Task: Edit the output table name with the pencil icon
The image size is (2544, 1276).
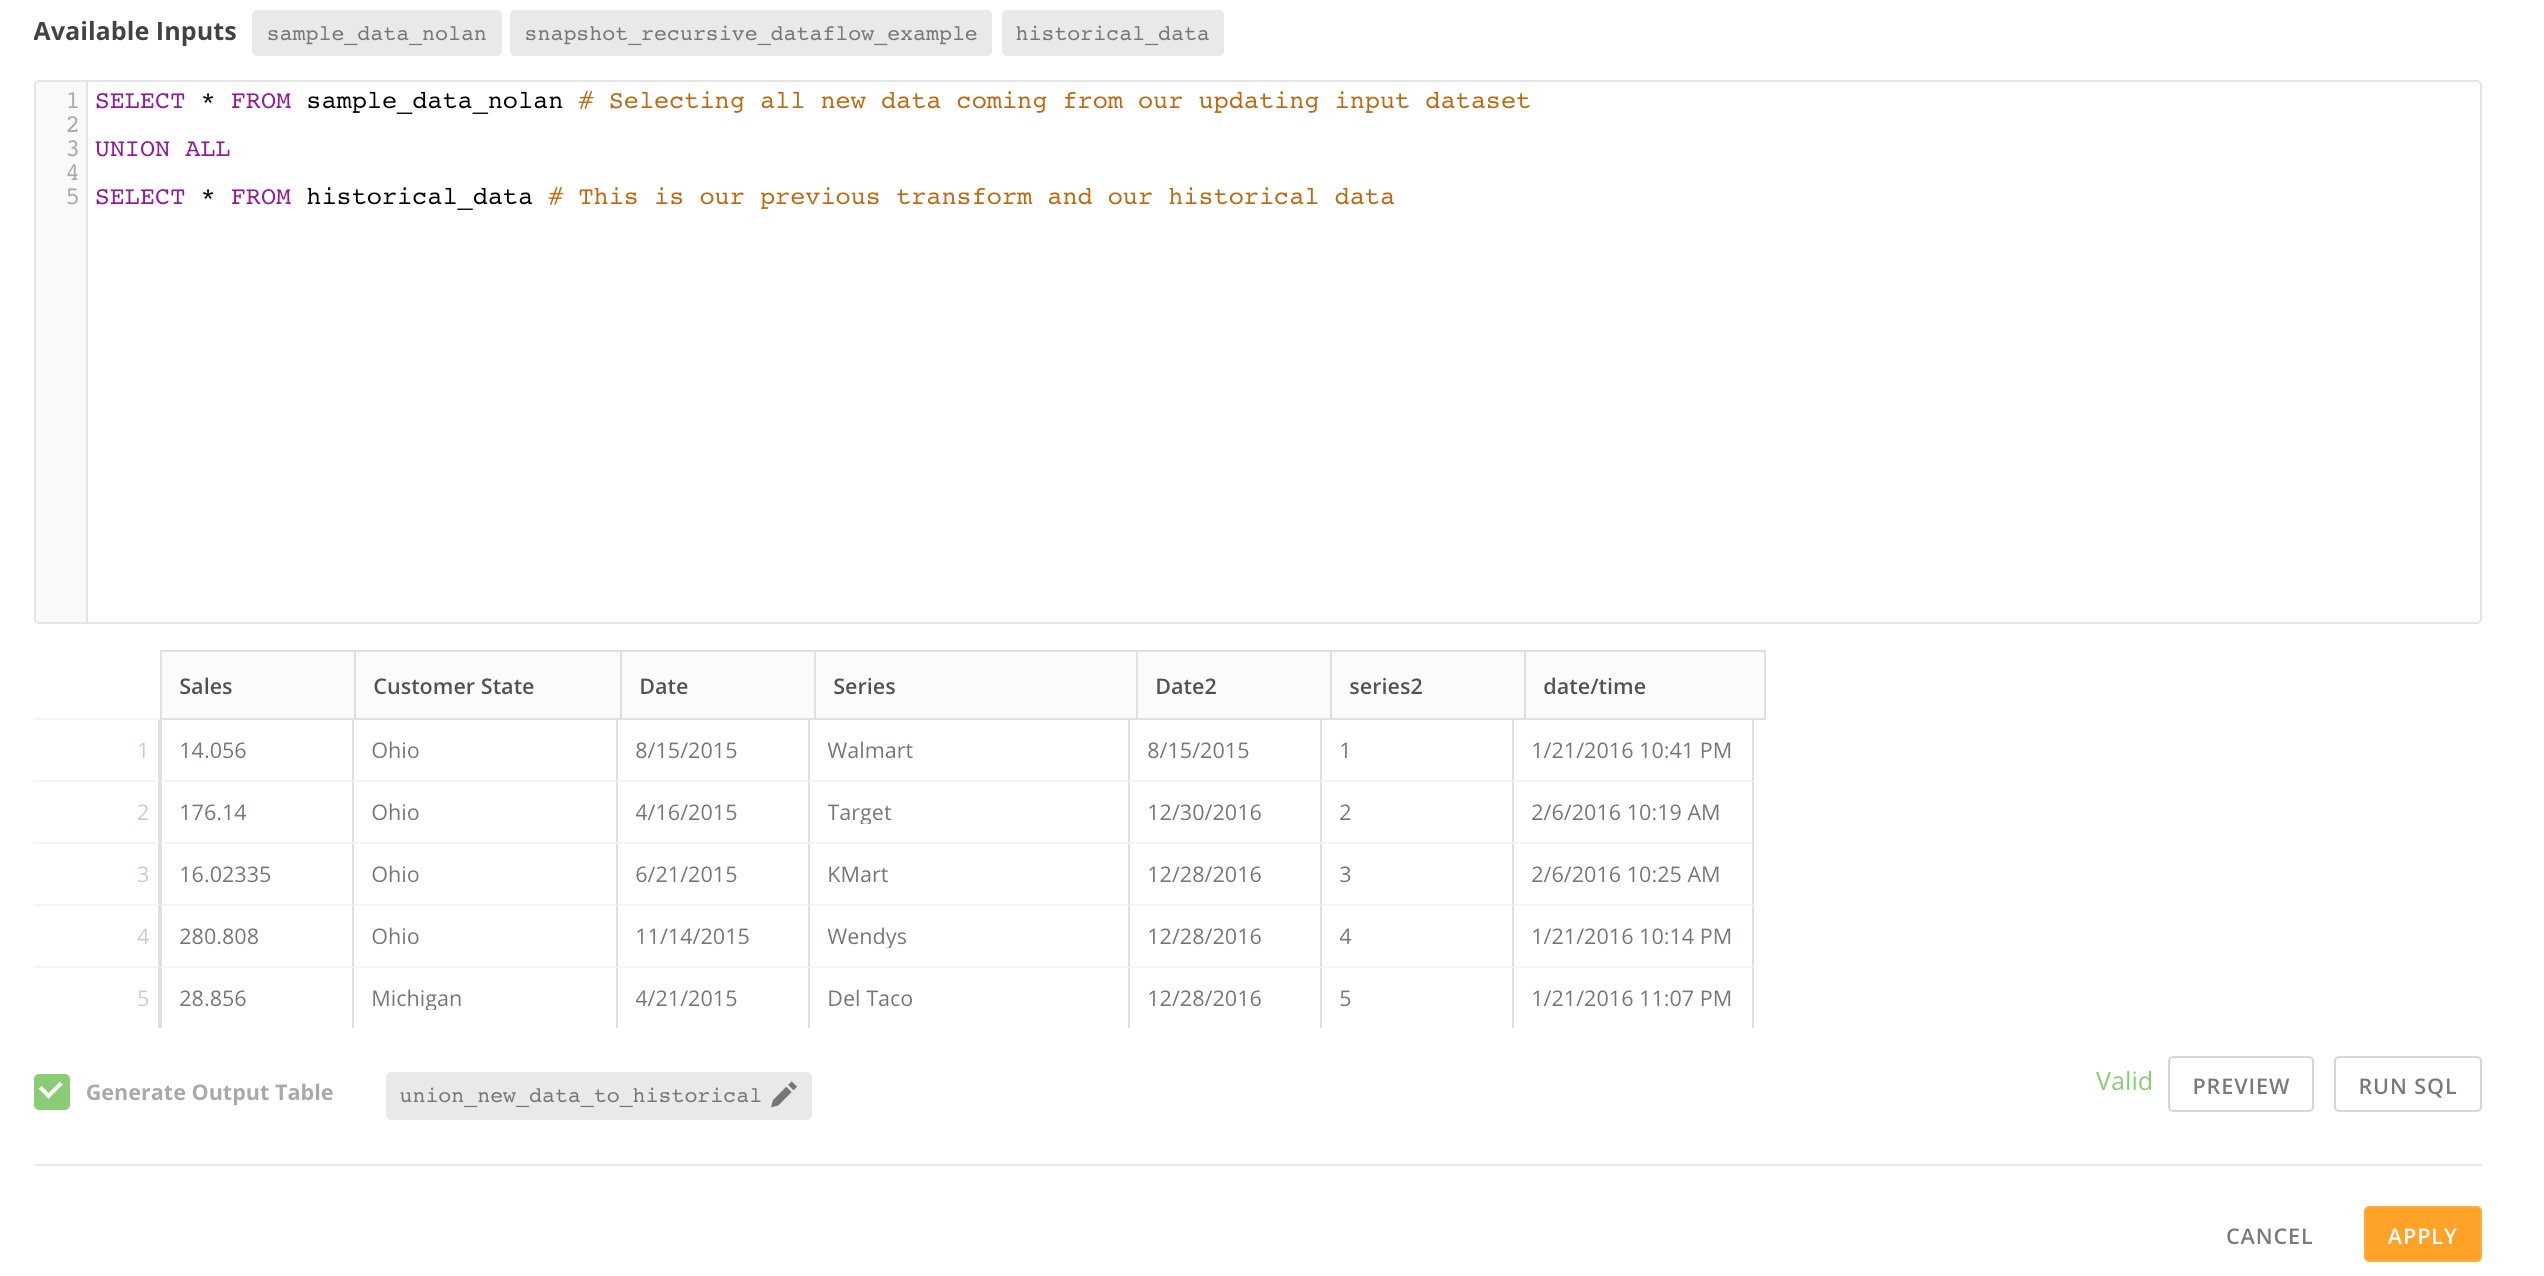Action: (x=784, y=1094)
